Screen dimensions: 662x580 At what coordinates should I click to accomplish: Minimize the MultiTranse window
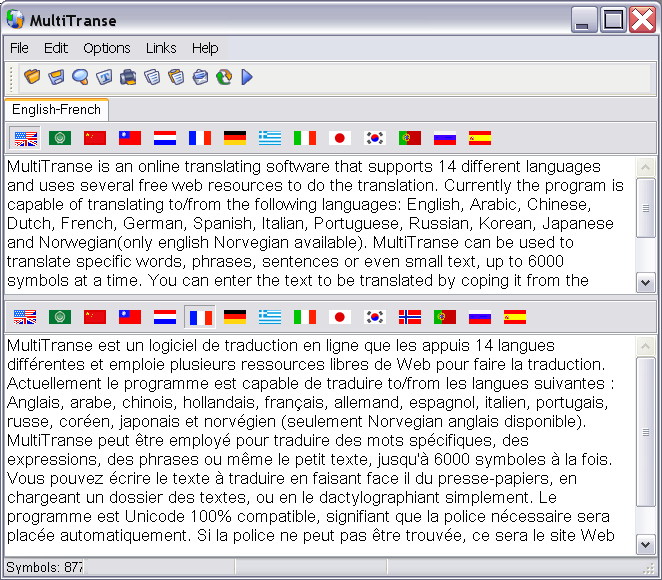tap(584, 19)
